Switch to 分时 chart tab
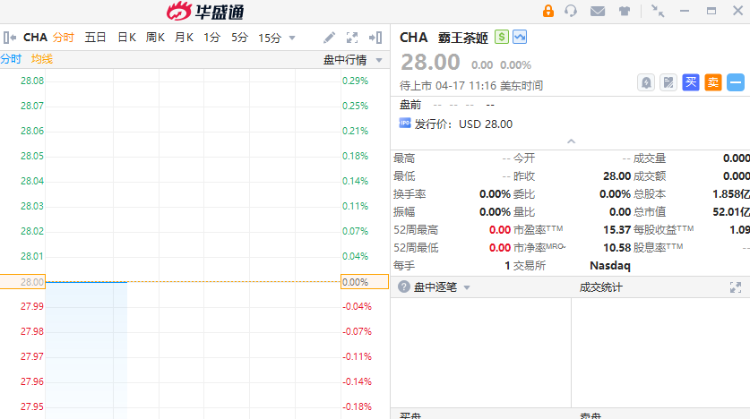 tap(63, 37)
